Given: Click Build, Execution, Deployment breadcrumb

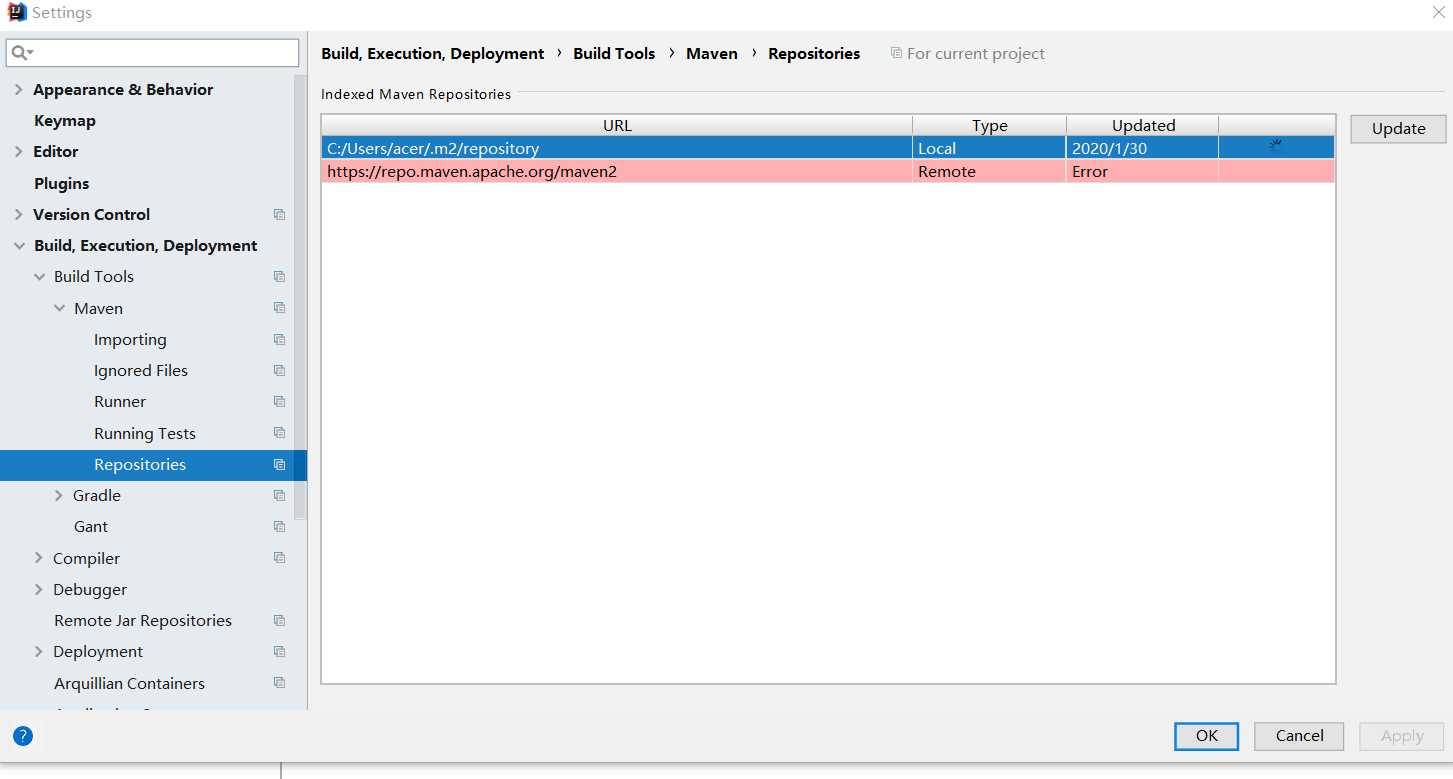Looking at the screenshot, I should click(x=433, y=54).
